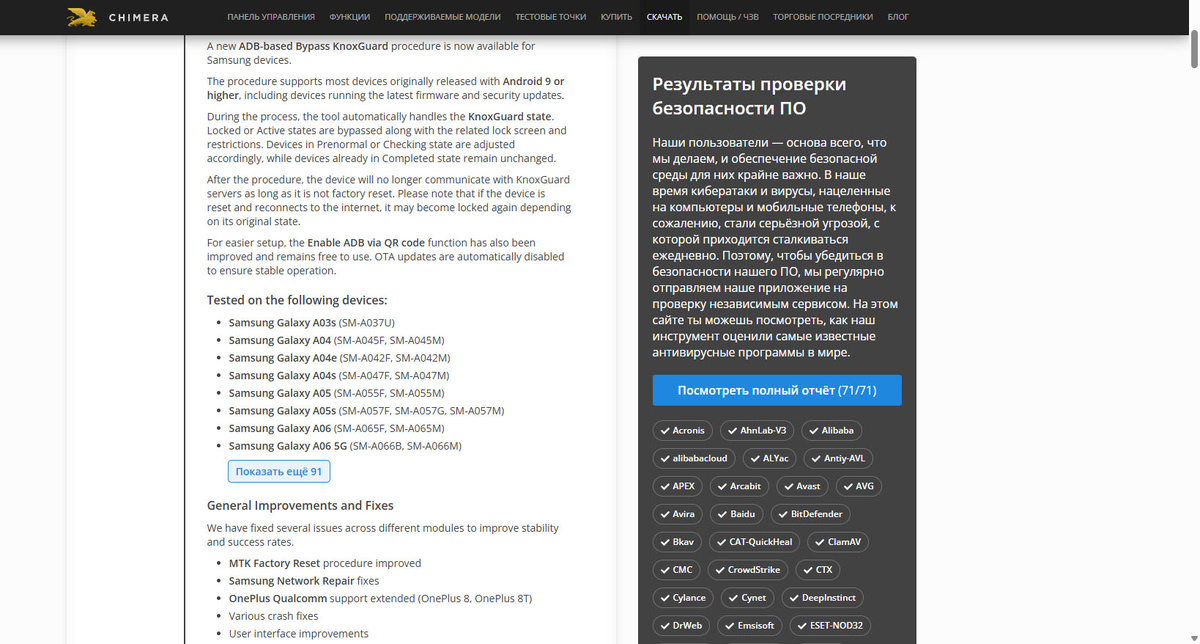1200x644 pixels.
Task: Select the Avira badge
Action: click(x=678, y=514)
